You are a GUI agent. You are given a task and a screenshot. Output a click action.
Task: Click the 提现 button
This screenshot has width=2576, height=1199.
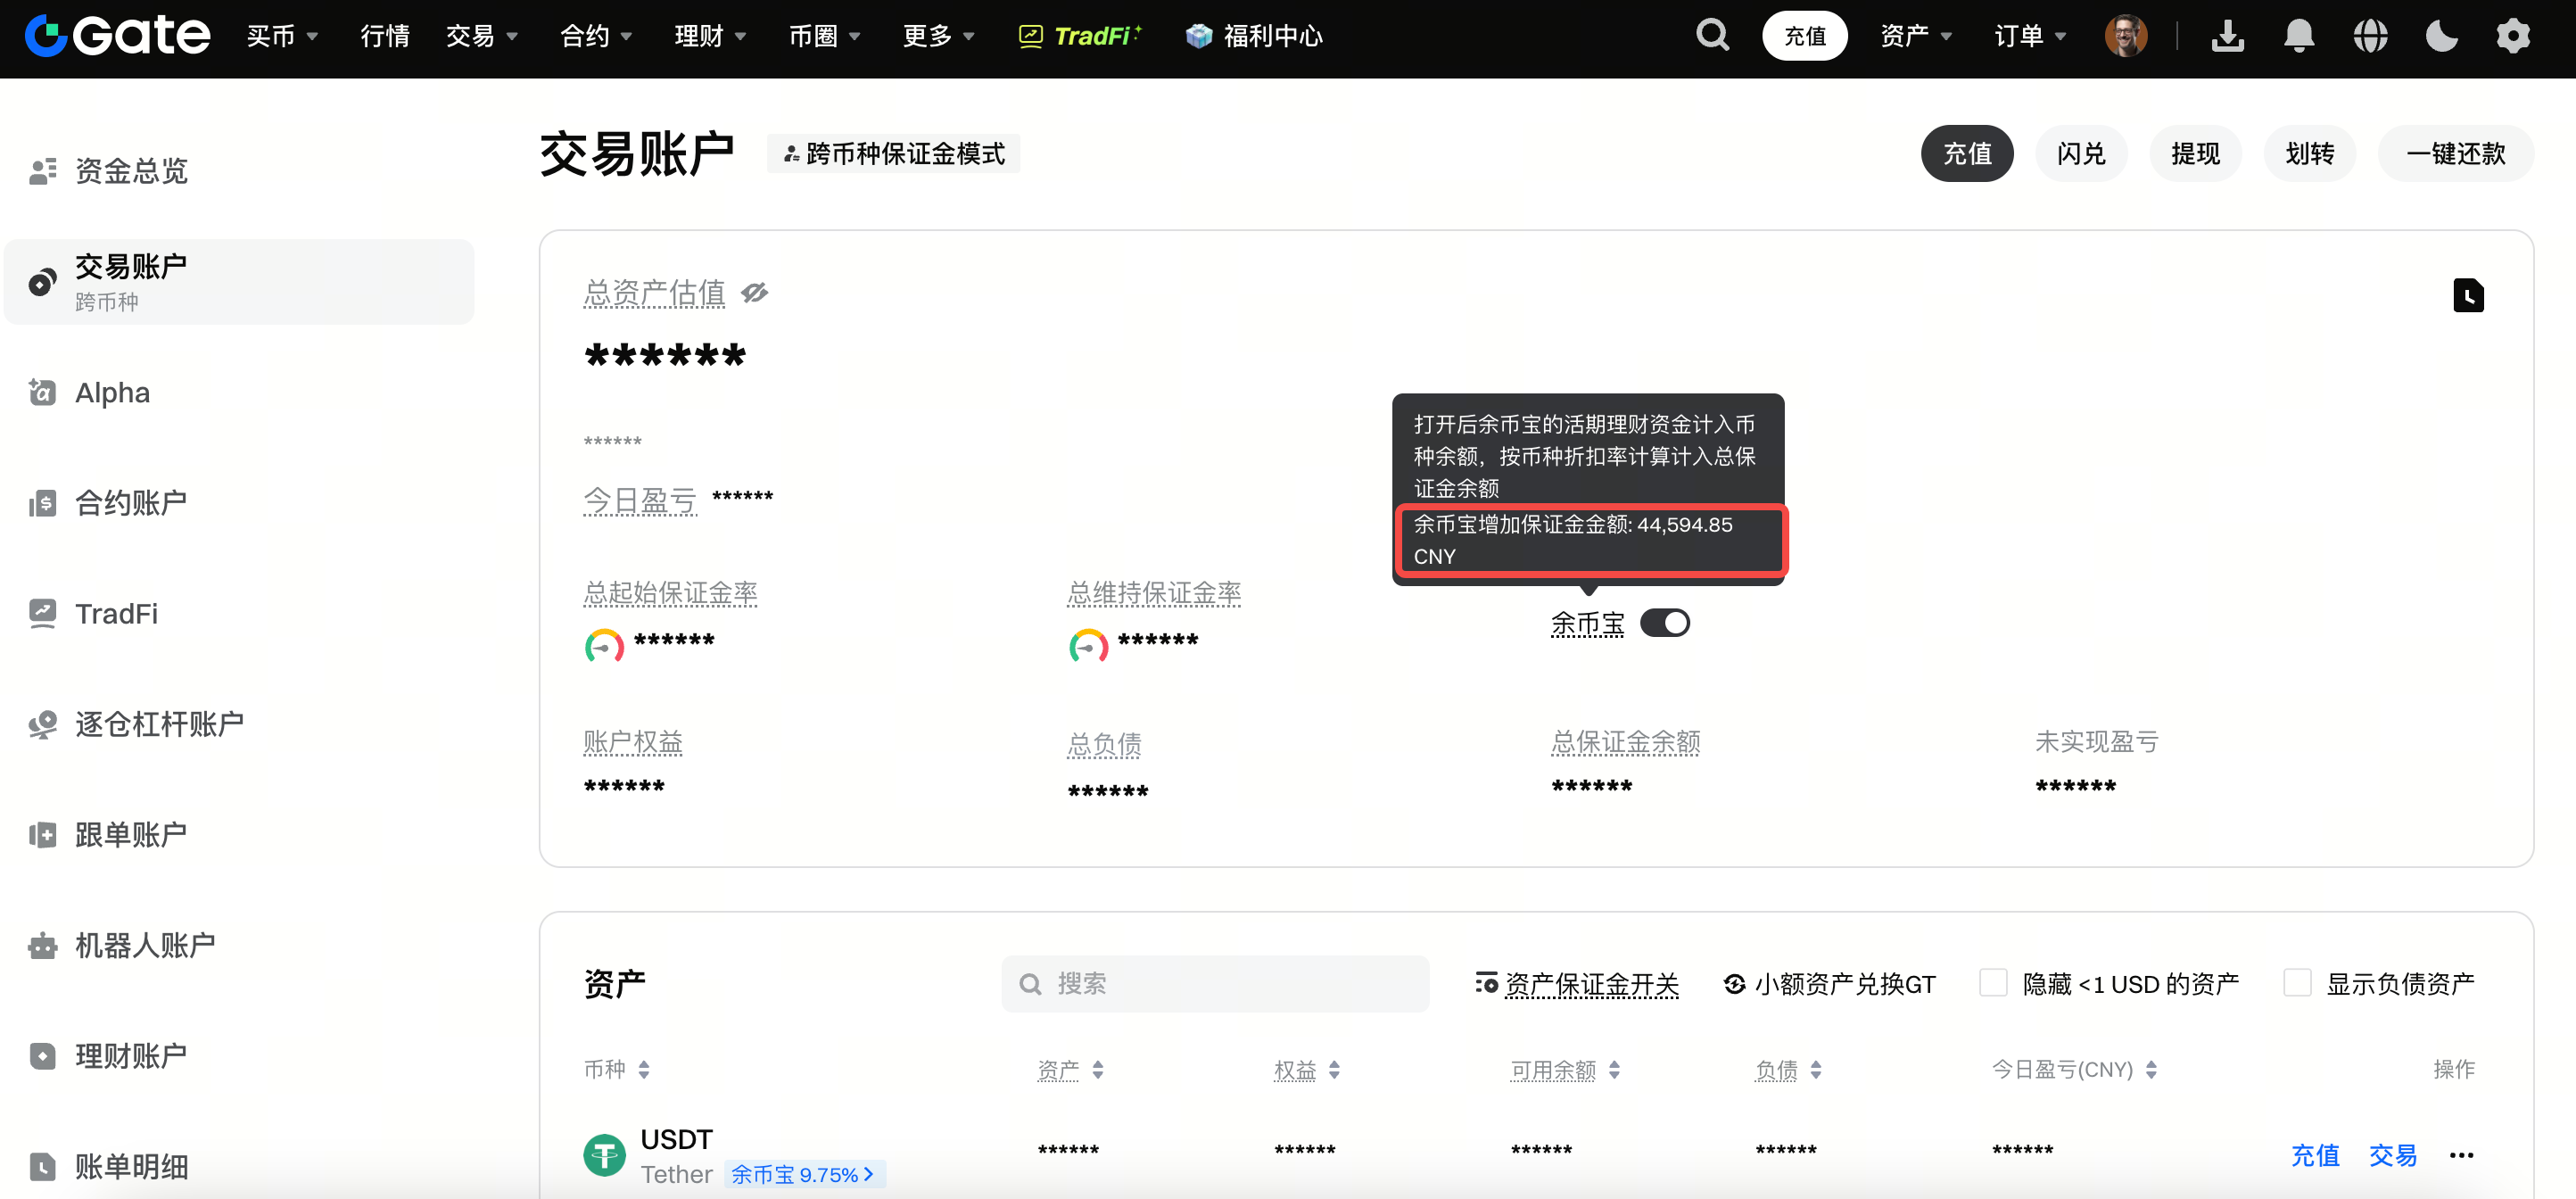[x=2195, y=153]
